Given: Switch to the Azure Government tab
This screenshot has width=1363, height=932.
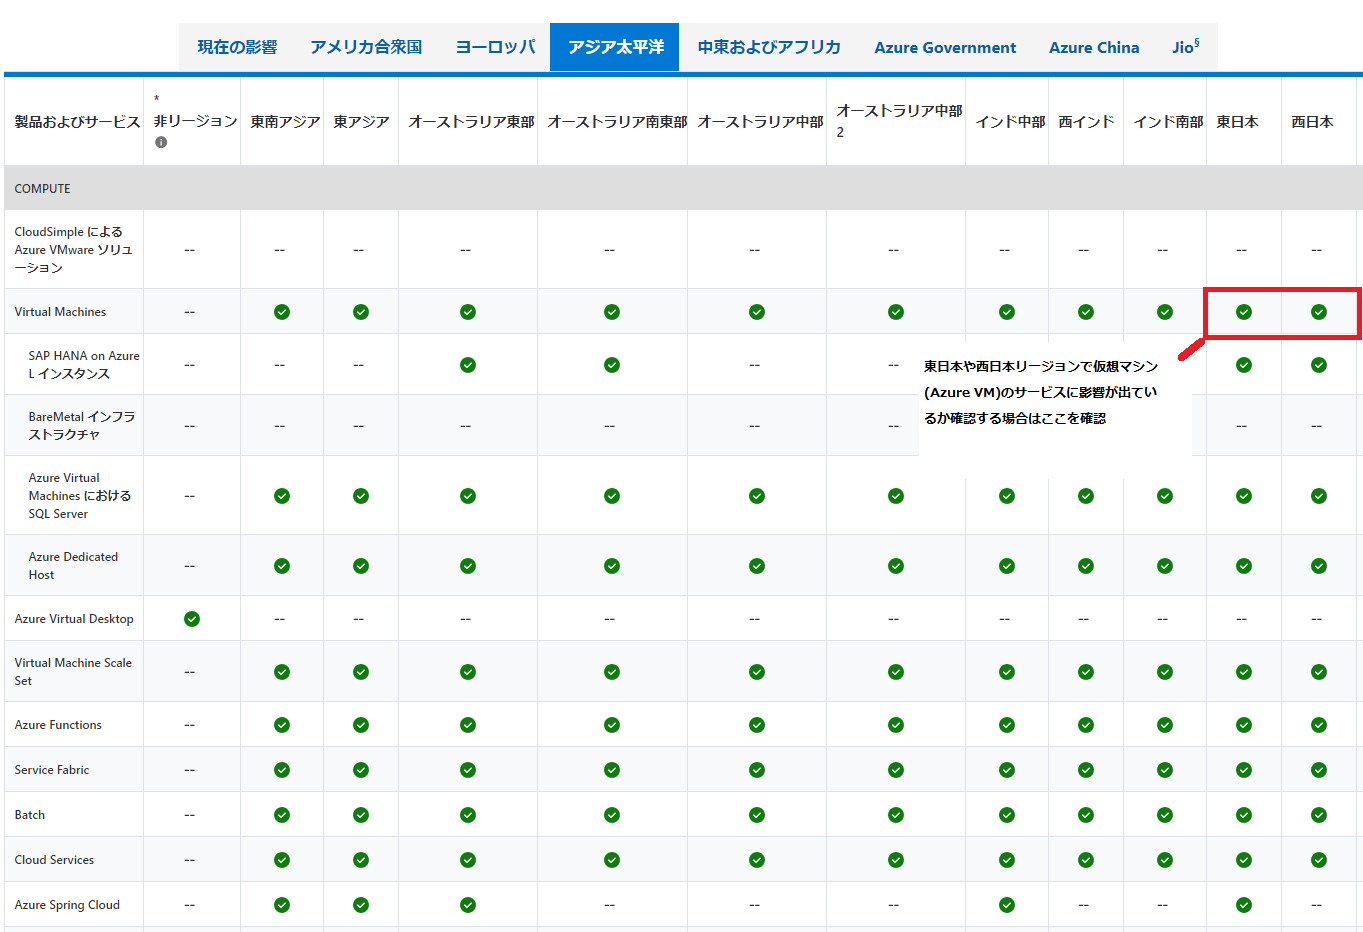Looking at the screenshot, I should tap(945, 47).
